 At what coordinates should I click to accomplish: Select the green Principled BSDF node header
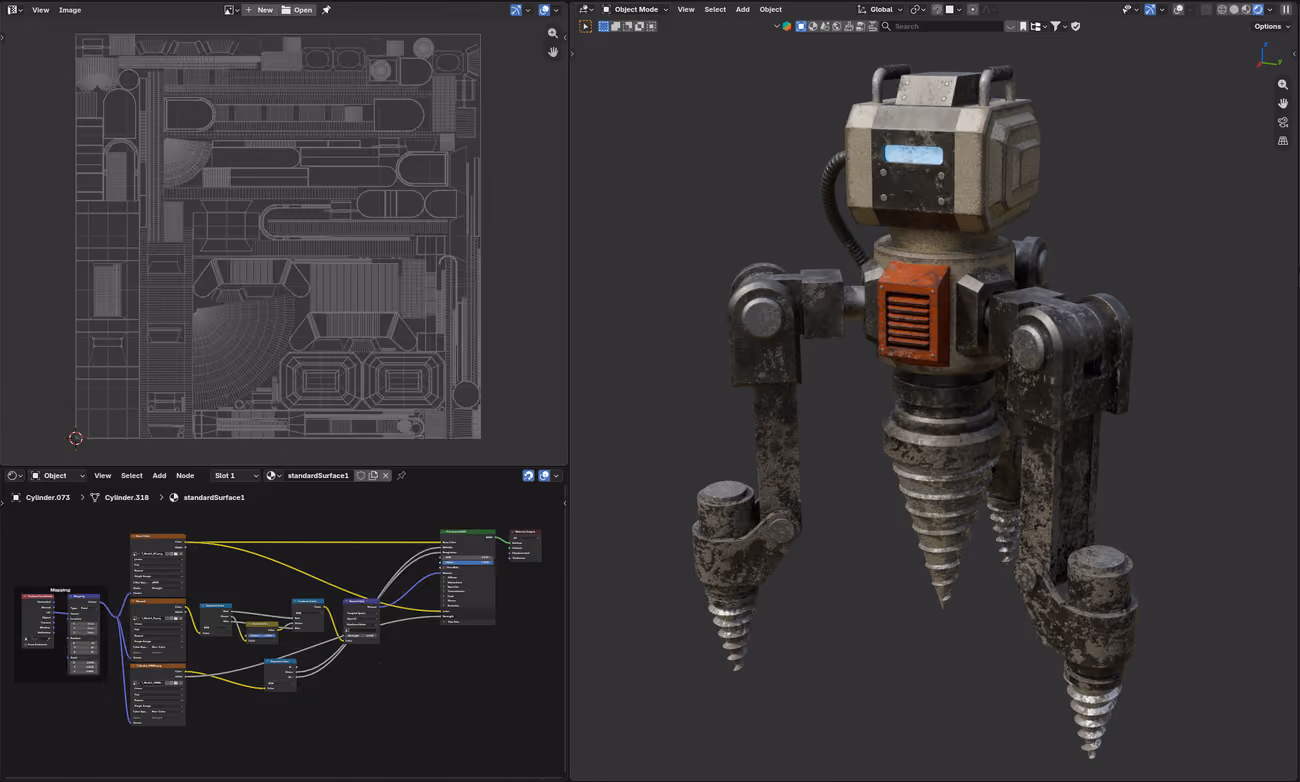[467, 533]
